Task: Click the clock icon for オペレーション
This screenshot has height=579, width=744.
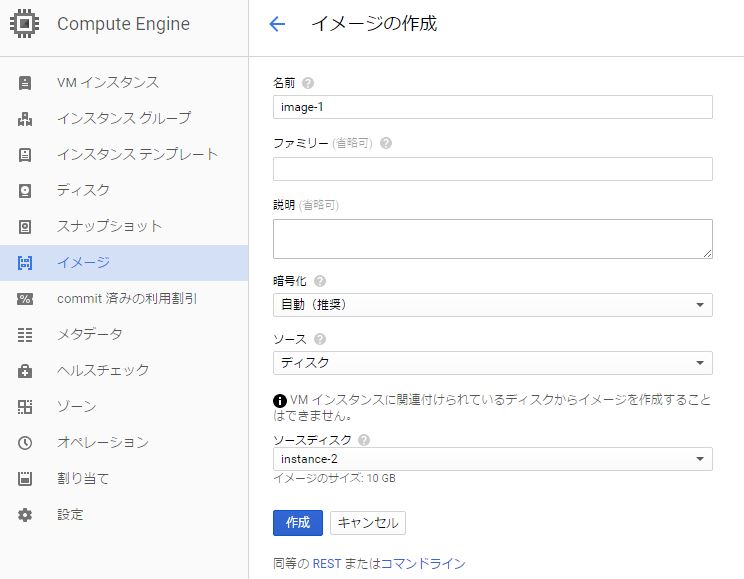Action: tap(25, 443)
